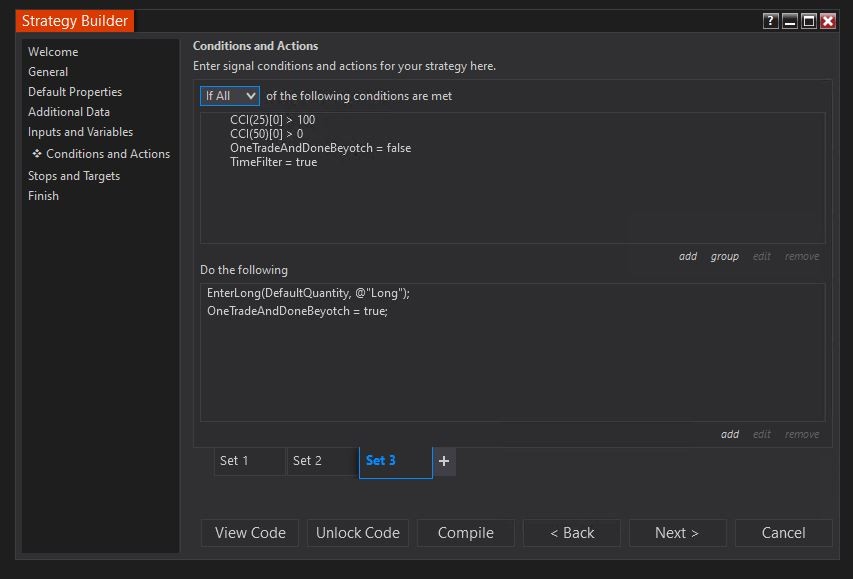
Task: Click group link under conditions list
Action: pyautogui.click(x=725, y=256)
